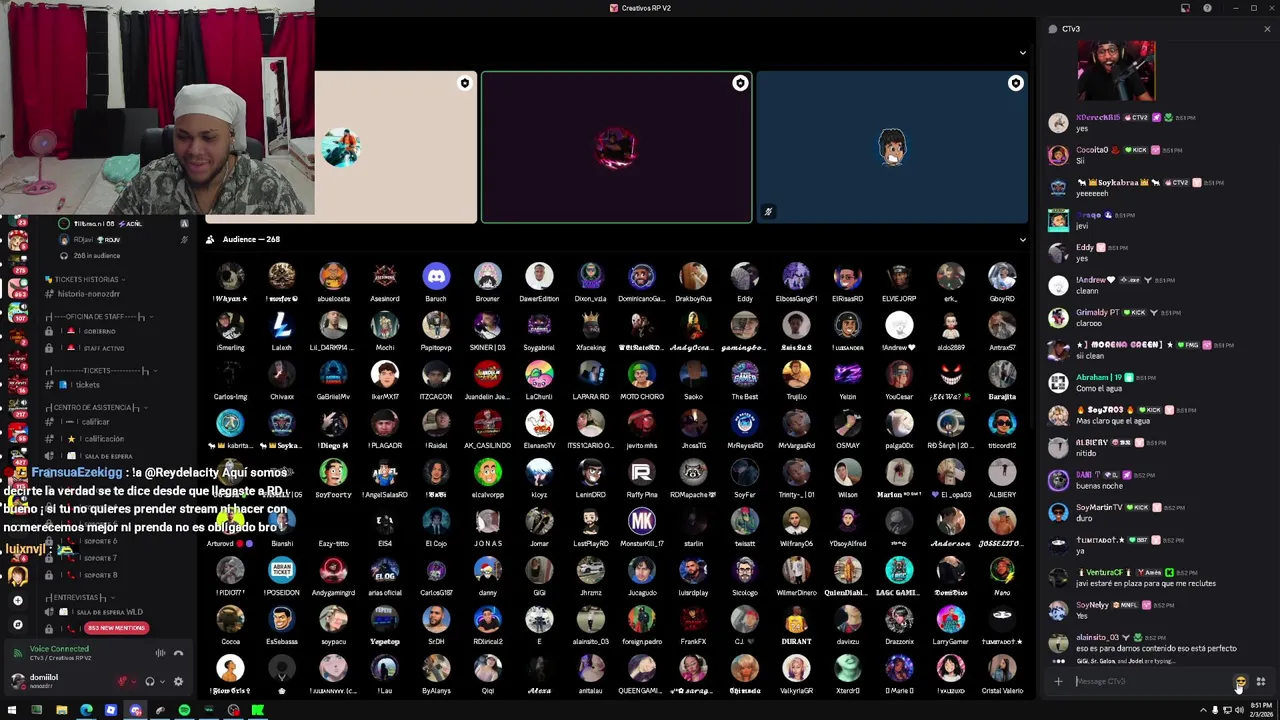Disconnect from voice using the hang-up icon
The height and width of the screenshot is (720, 1280).
click(x=178, y=653)
